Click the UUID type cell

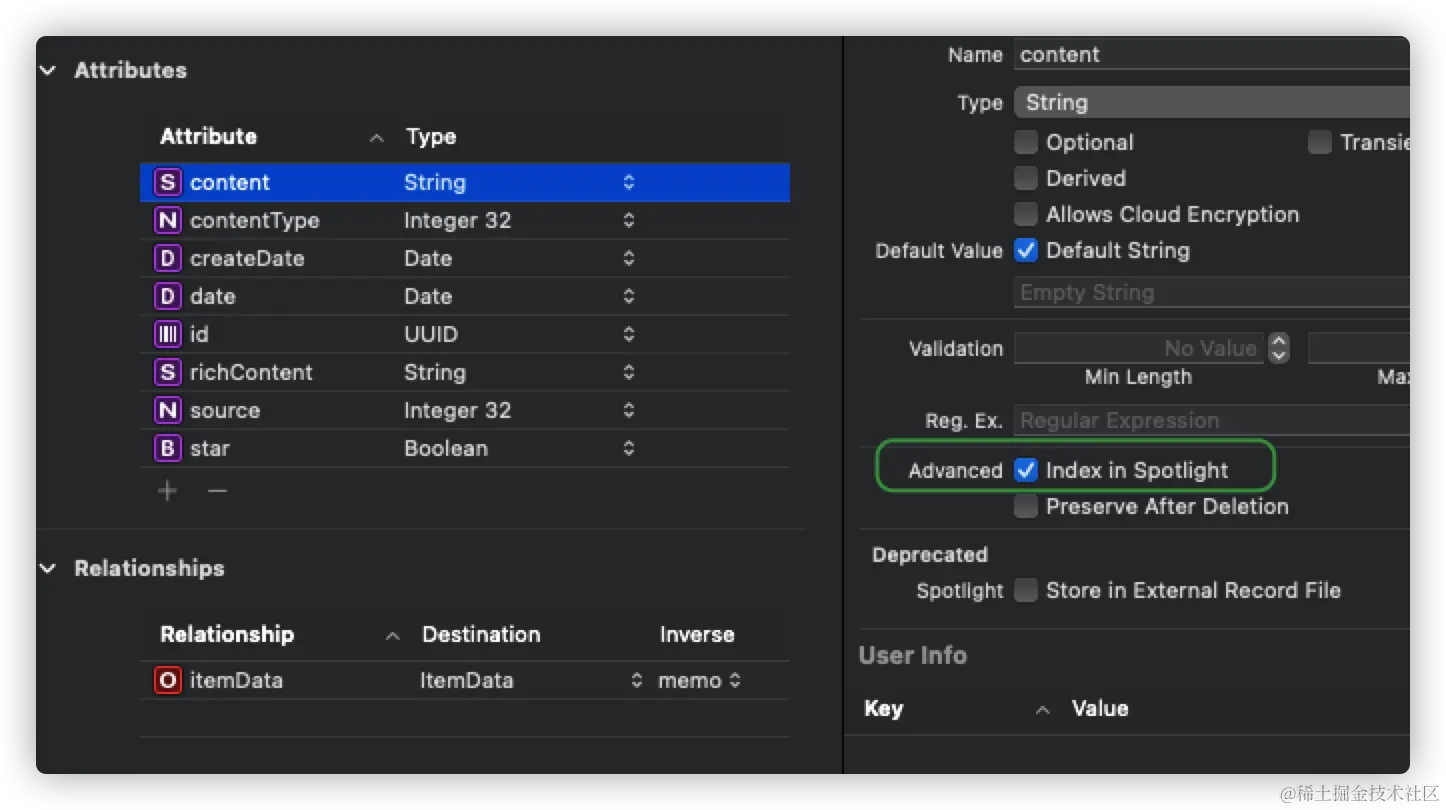click(431, 334)
